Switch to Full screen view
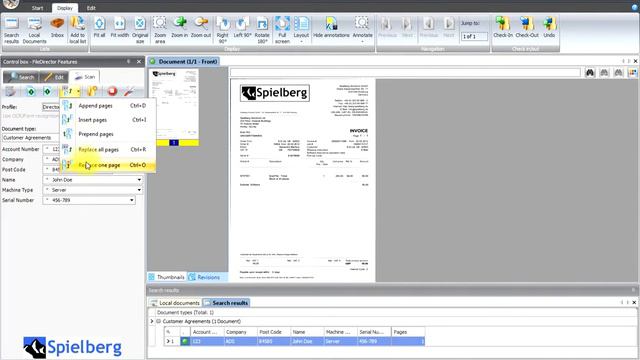The height and width of the screenshot is (360, 640). (x=282, y=30)
